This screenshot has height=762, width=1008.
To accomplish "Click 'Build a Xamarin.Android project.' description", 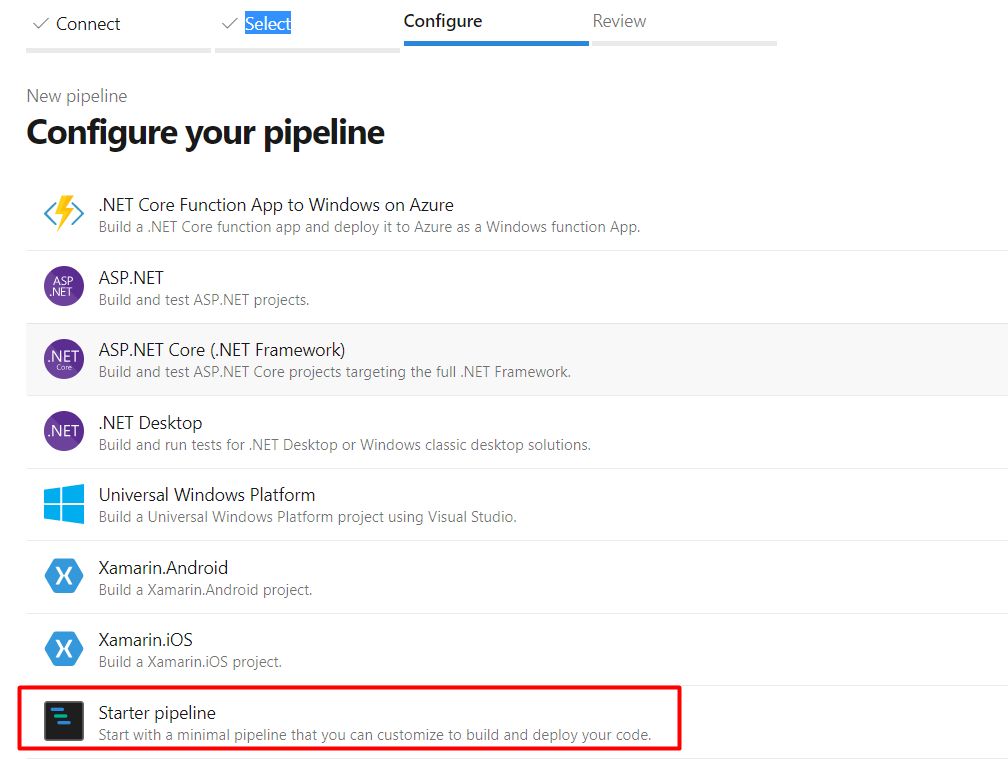I will pos(205,590).
